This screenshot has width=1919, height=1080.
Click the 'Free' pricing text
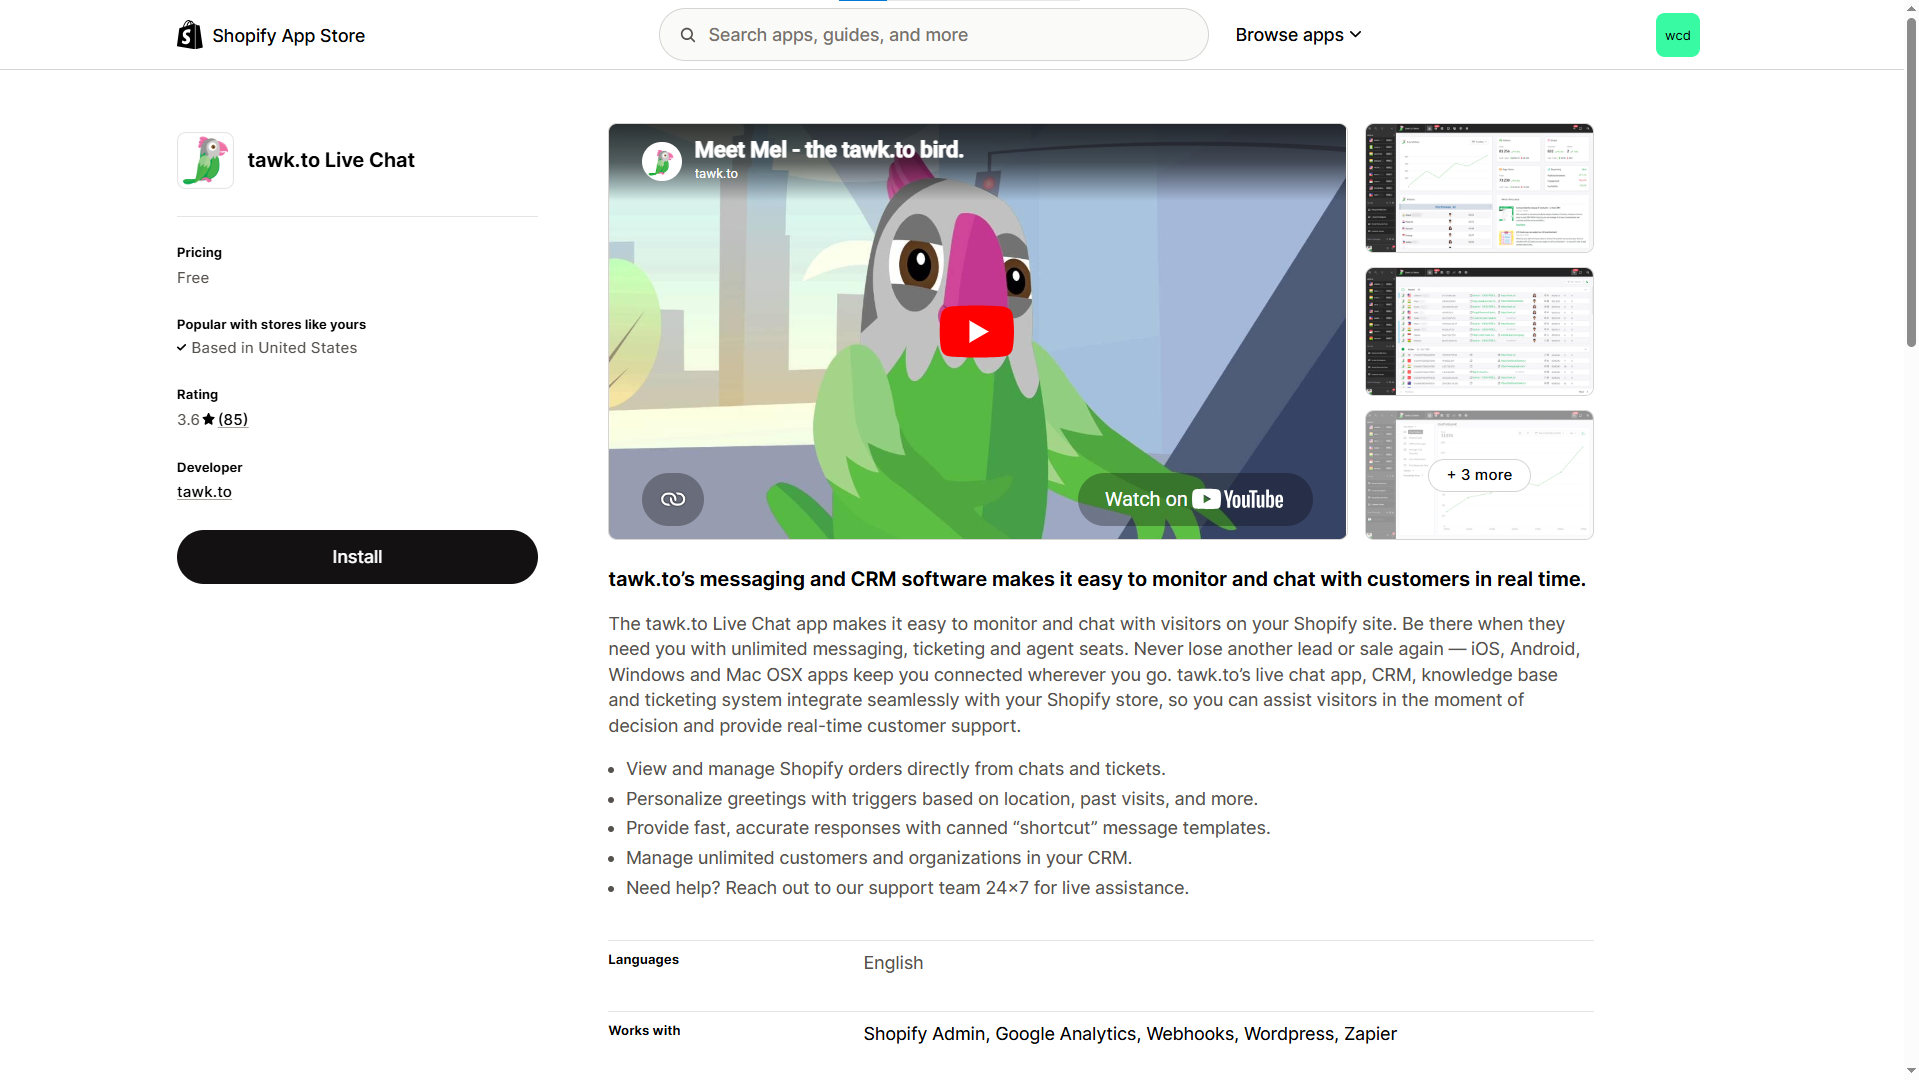point(193,278)
